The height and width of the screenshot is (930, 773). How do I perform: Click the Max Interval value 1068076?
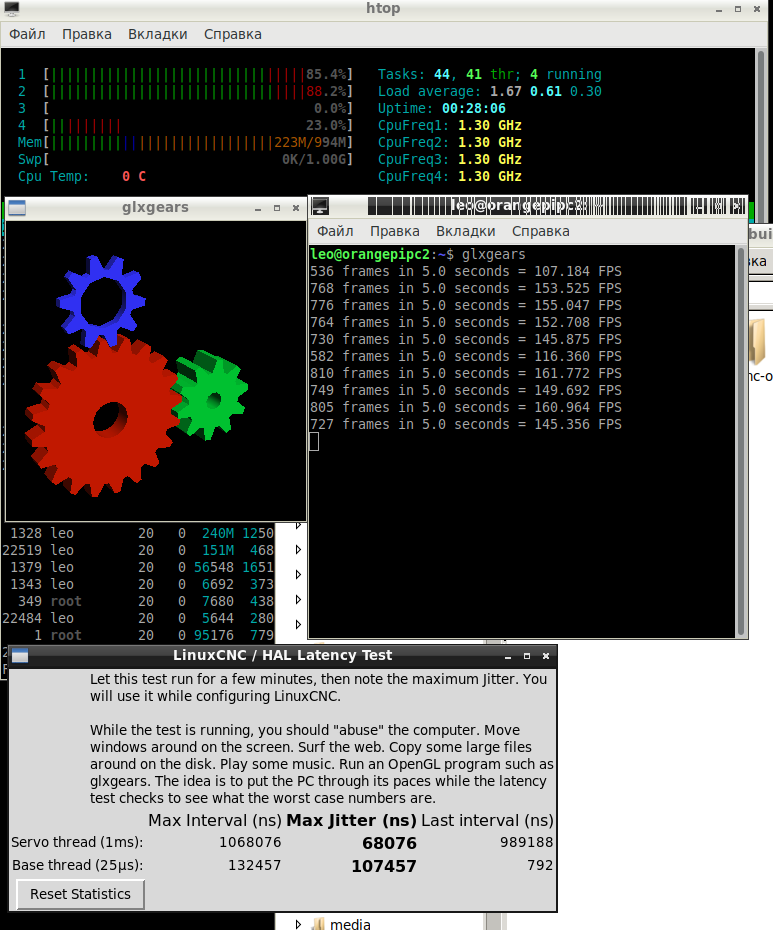pos(250,842)
